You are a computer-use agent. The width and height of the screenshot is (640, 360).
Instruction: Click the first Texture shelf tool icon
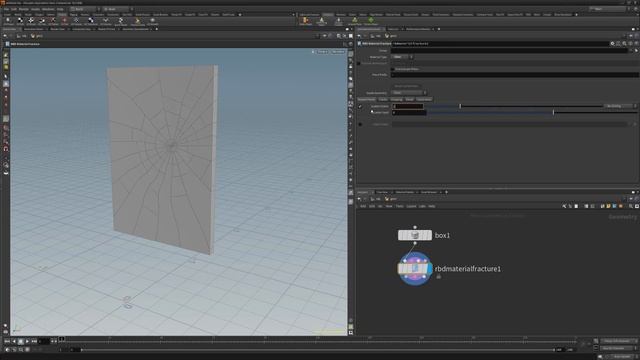[8, 21]
